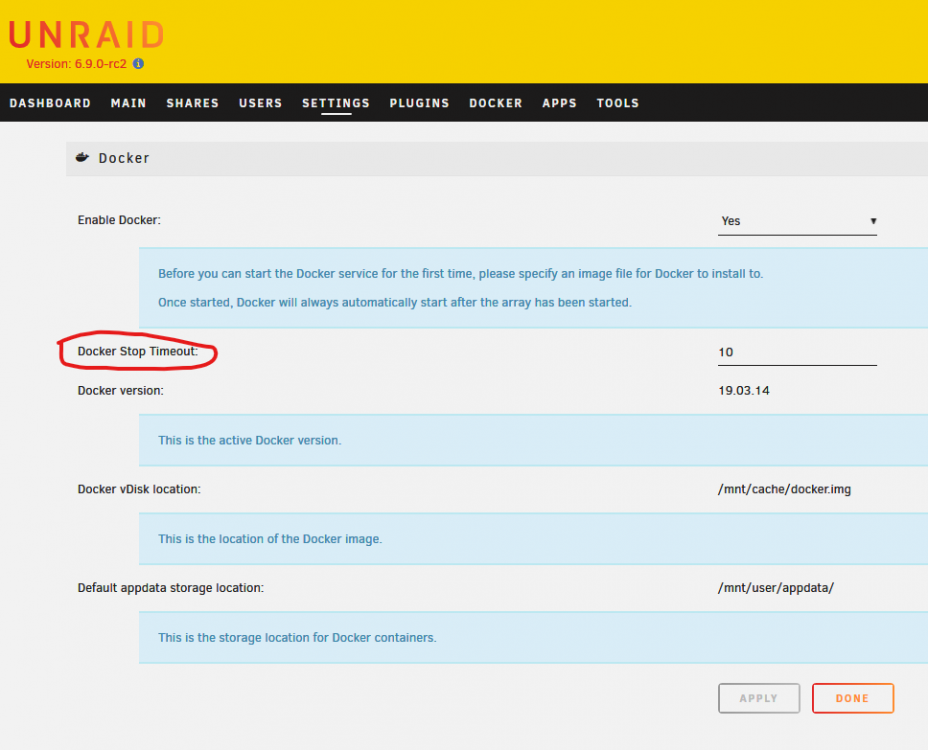Image resolution: width=928 pixels, height=750 pixels.
Task: Click the Docker version label
Action: [120, 391]
